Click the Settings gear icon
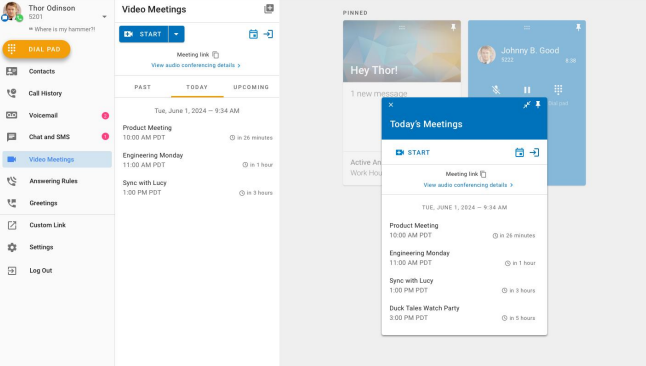646x366 pixels. pos(12,247)
